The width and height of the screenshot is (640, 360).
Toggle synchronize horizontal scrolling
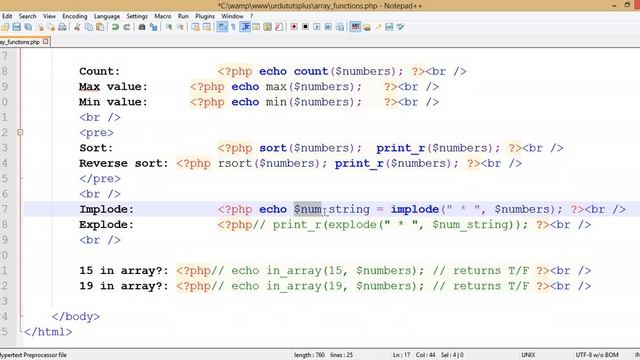click(x=207, y=27)
